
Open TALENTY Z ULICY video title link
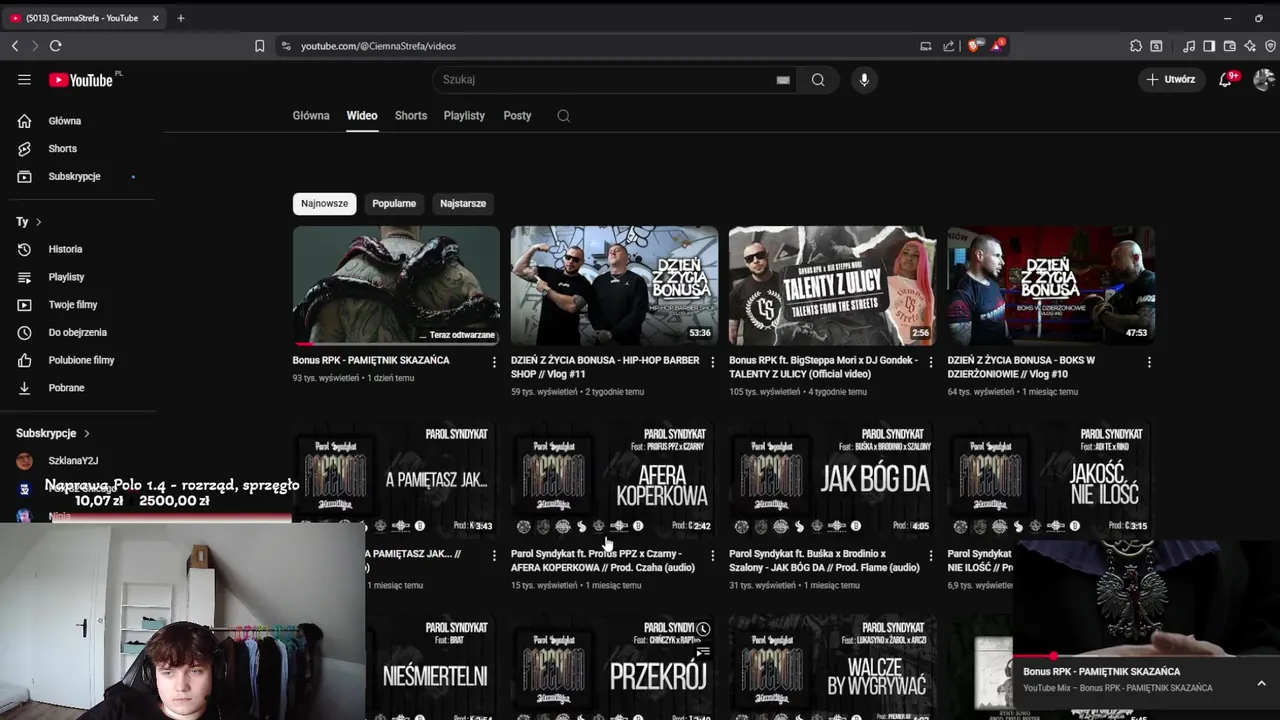[x=823, y=367]
